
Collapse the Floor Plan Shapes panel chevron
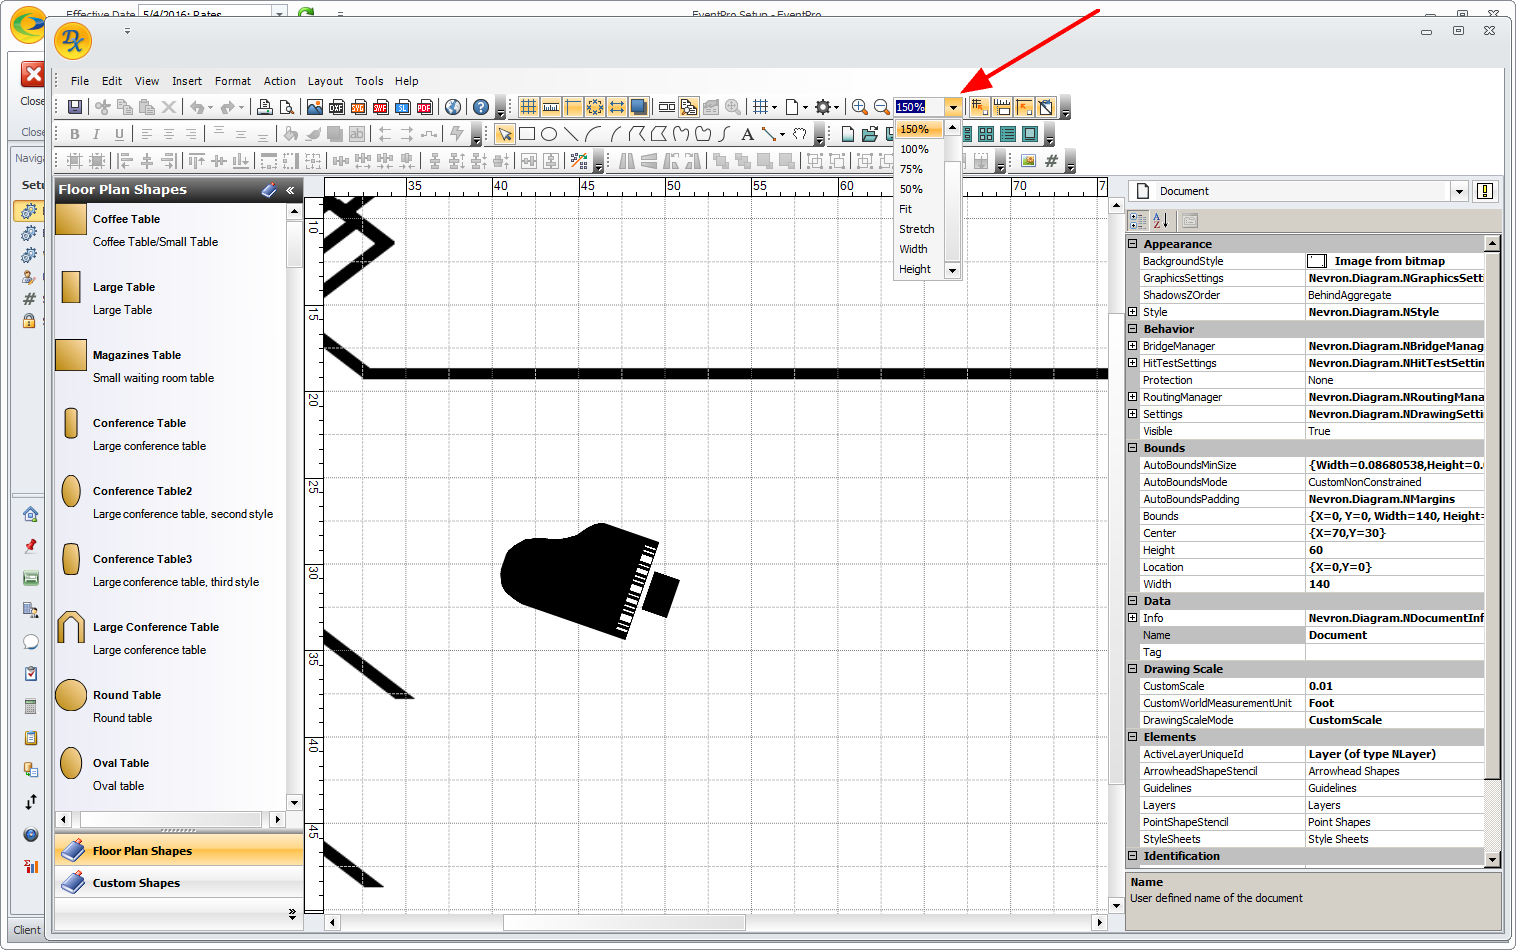point(290,190)
